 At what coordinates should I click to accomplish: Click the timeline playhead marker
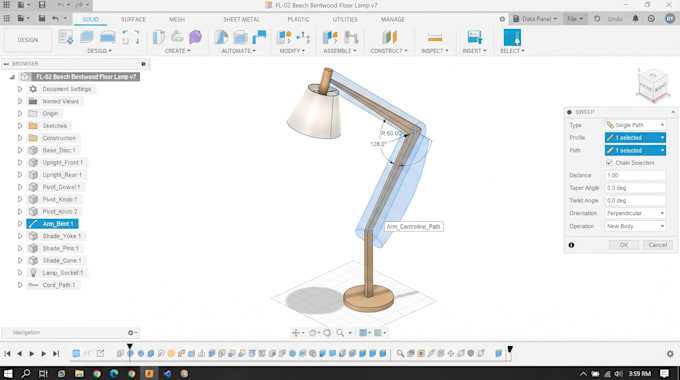click(130, 348)
